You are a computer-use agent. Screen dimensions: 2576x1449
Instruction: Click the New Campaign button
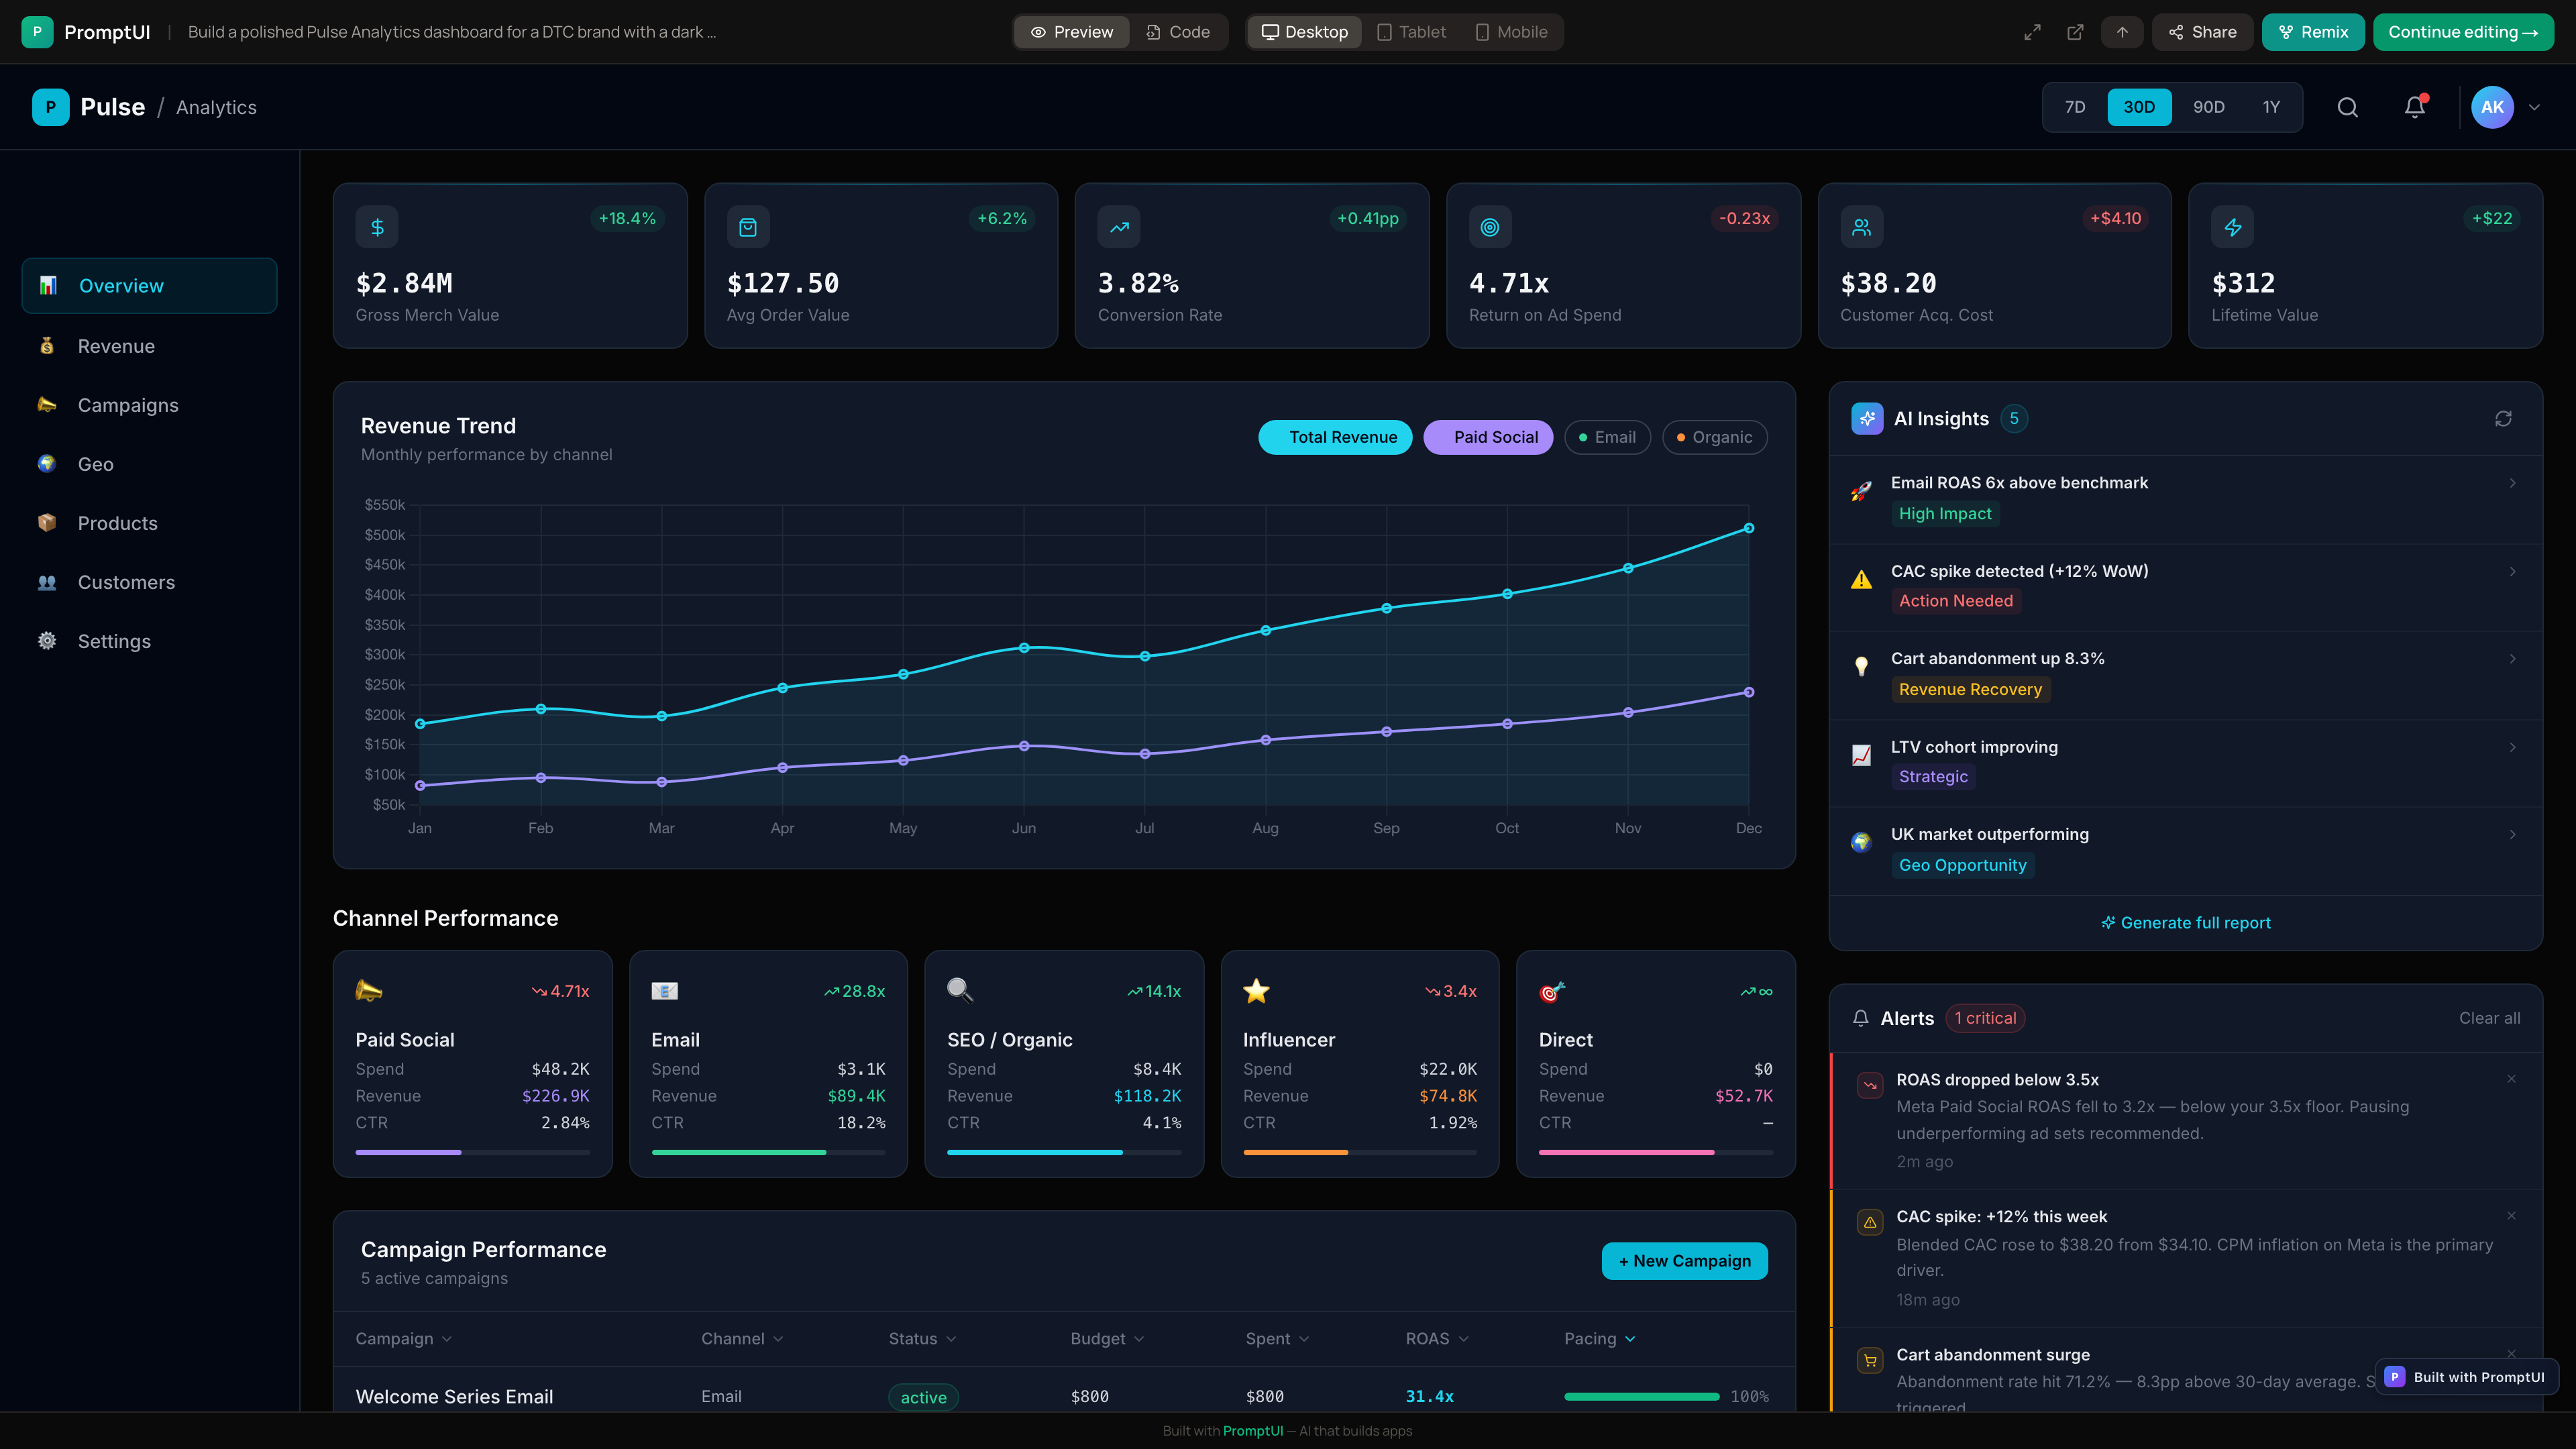tap(1684, 1261)
